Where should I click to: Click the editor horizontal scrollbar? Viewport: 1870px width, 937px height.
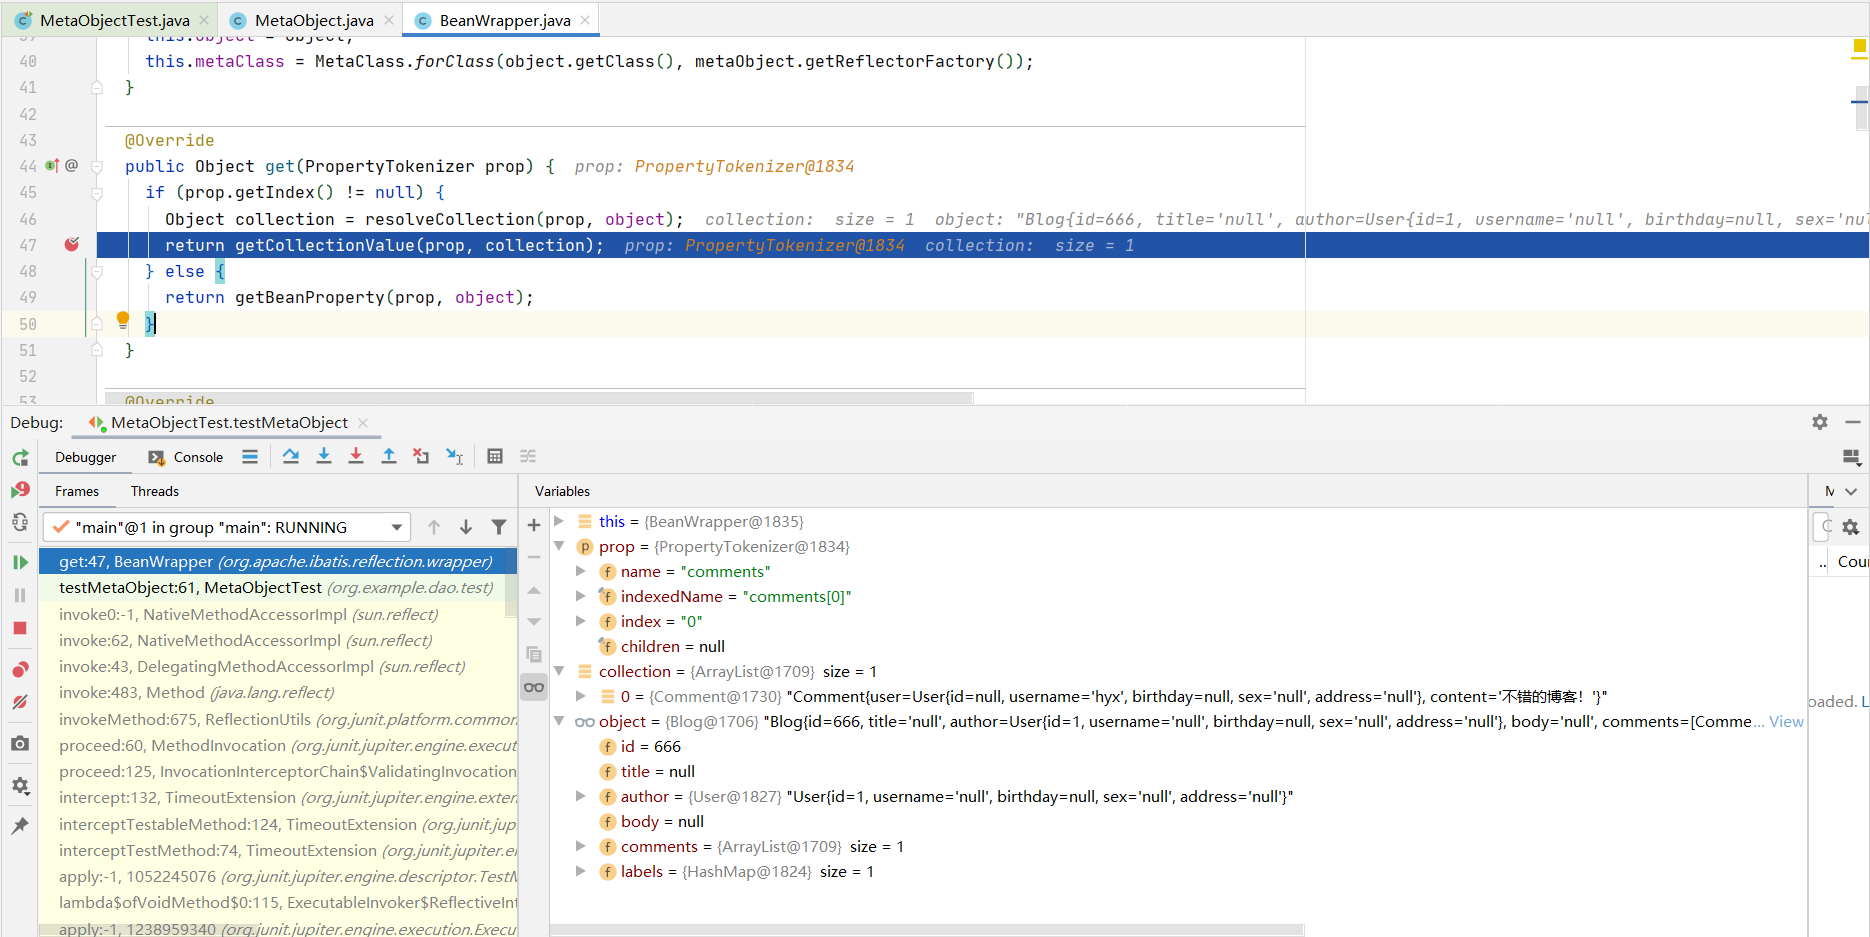[540, 398]
